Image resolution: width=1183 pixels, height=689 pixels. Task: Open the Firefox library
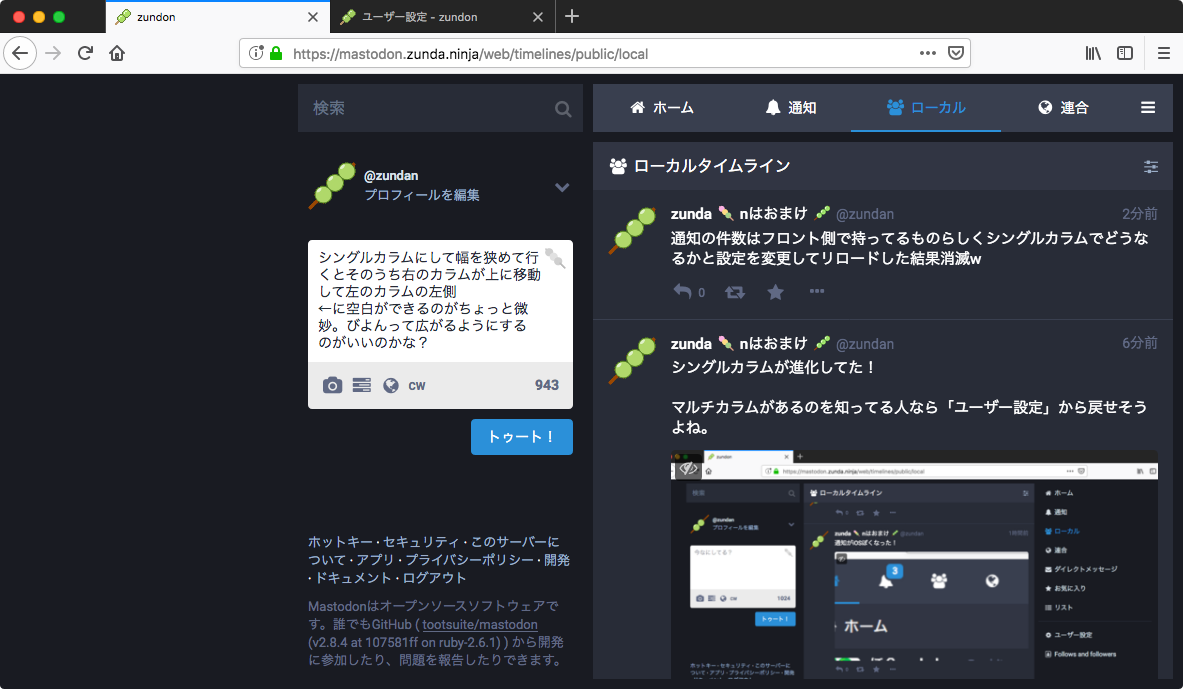pyautogui.click(x=1093, y=53)
